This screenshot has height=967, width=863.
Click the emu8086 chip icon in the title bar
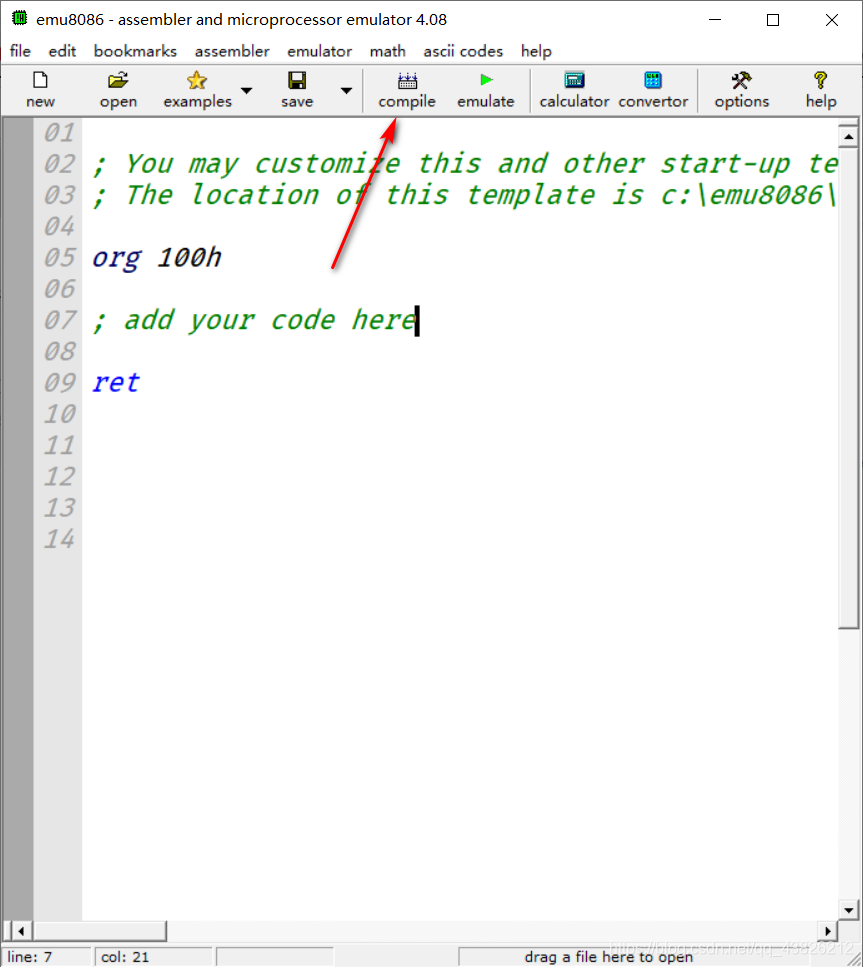[x=20, y=19]
